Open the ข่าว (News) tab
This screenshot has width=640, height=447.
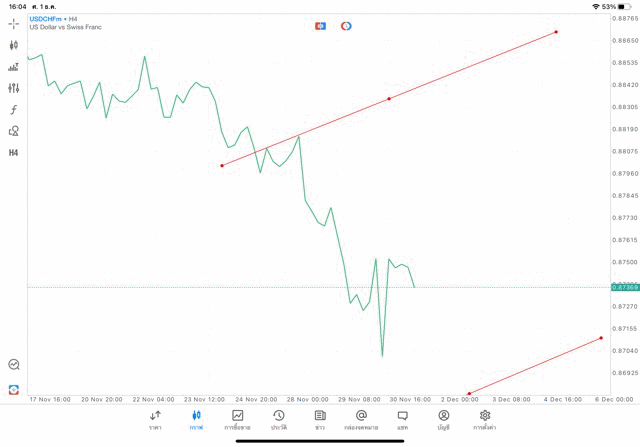coord(320,420)
